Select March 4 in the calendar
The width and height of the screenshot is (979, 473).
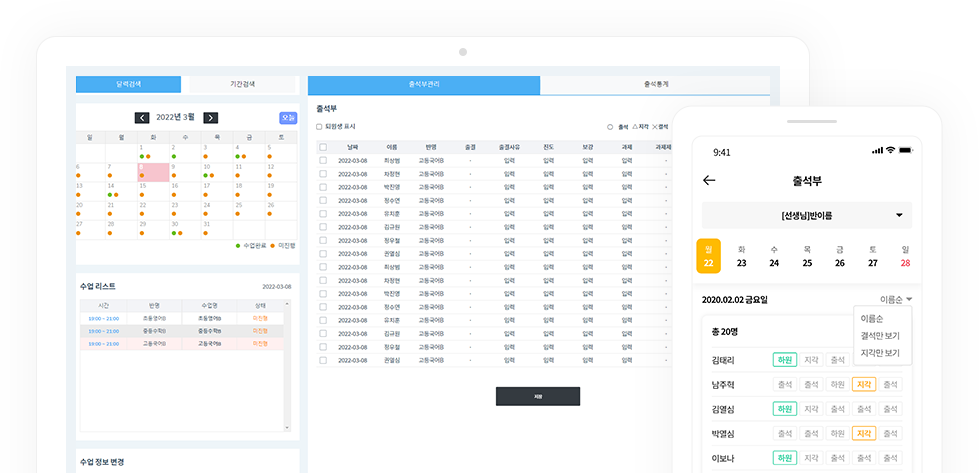coord(249,153)
